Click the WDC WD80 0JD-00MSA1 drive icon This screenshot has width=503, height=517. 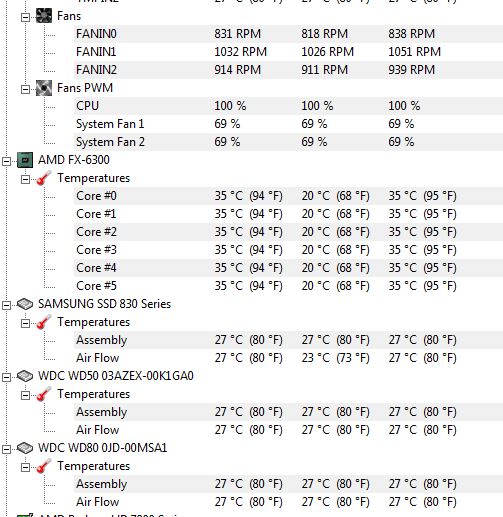click(x=25, y=448)
